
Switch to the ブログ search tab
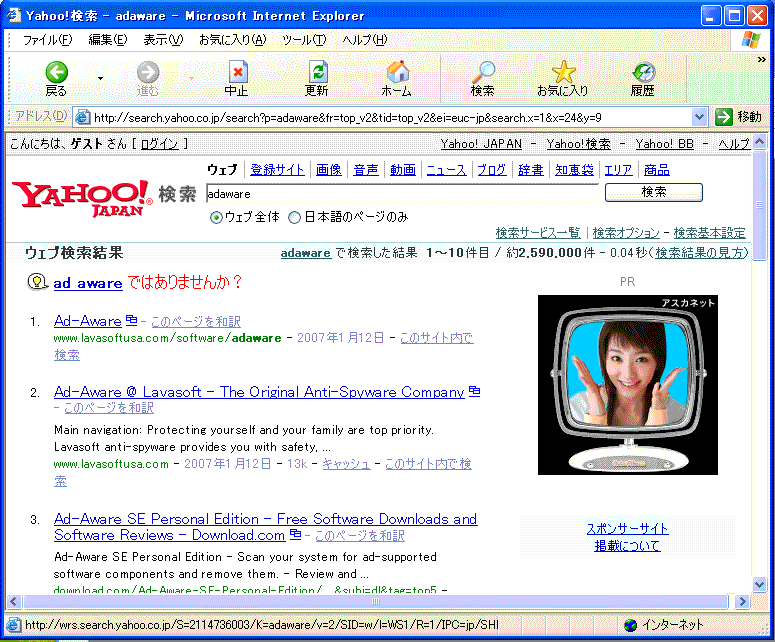[x=492, y=170]
